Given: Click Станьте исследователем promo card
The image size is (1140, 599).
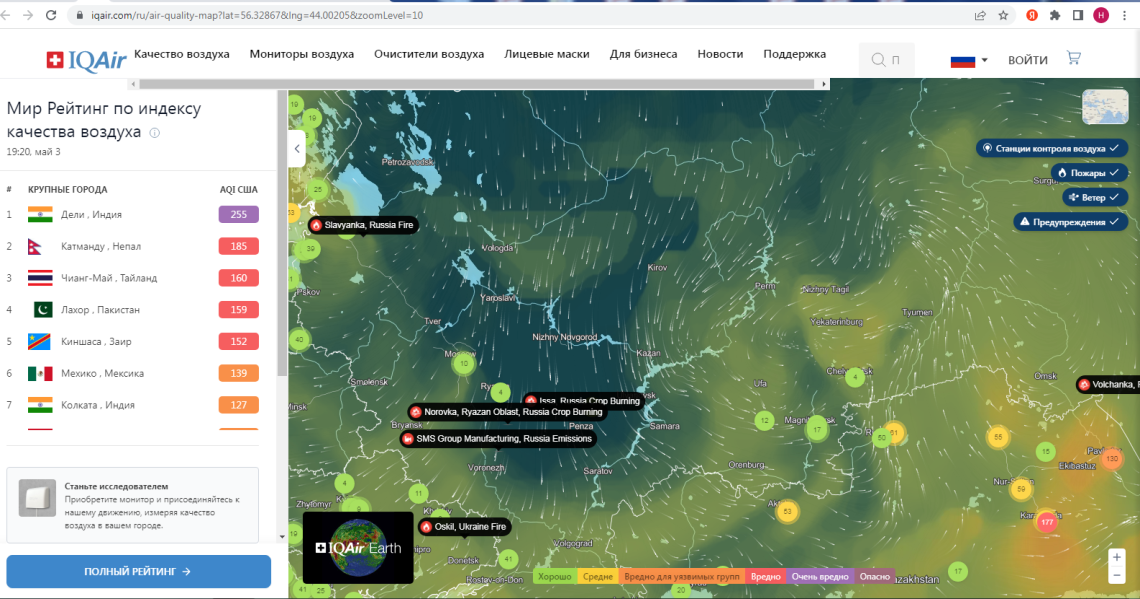Looking at the screenshot, I should coord(132,505).
